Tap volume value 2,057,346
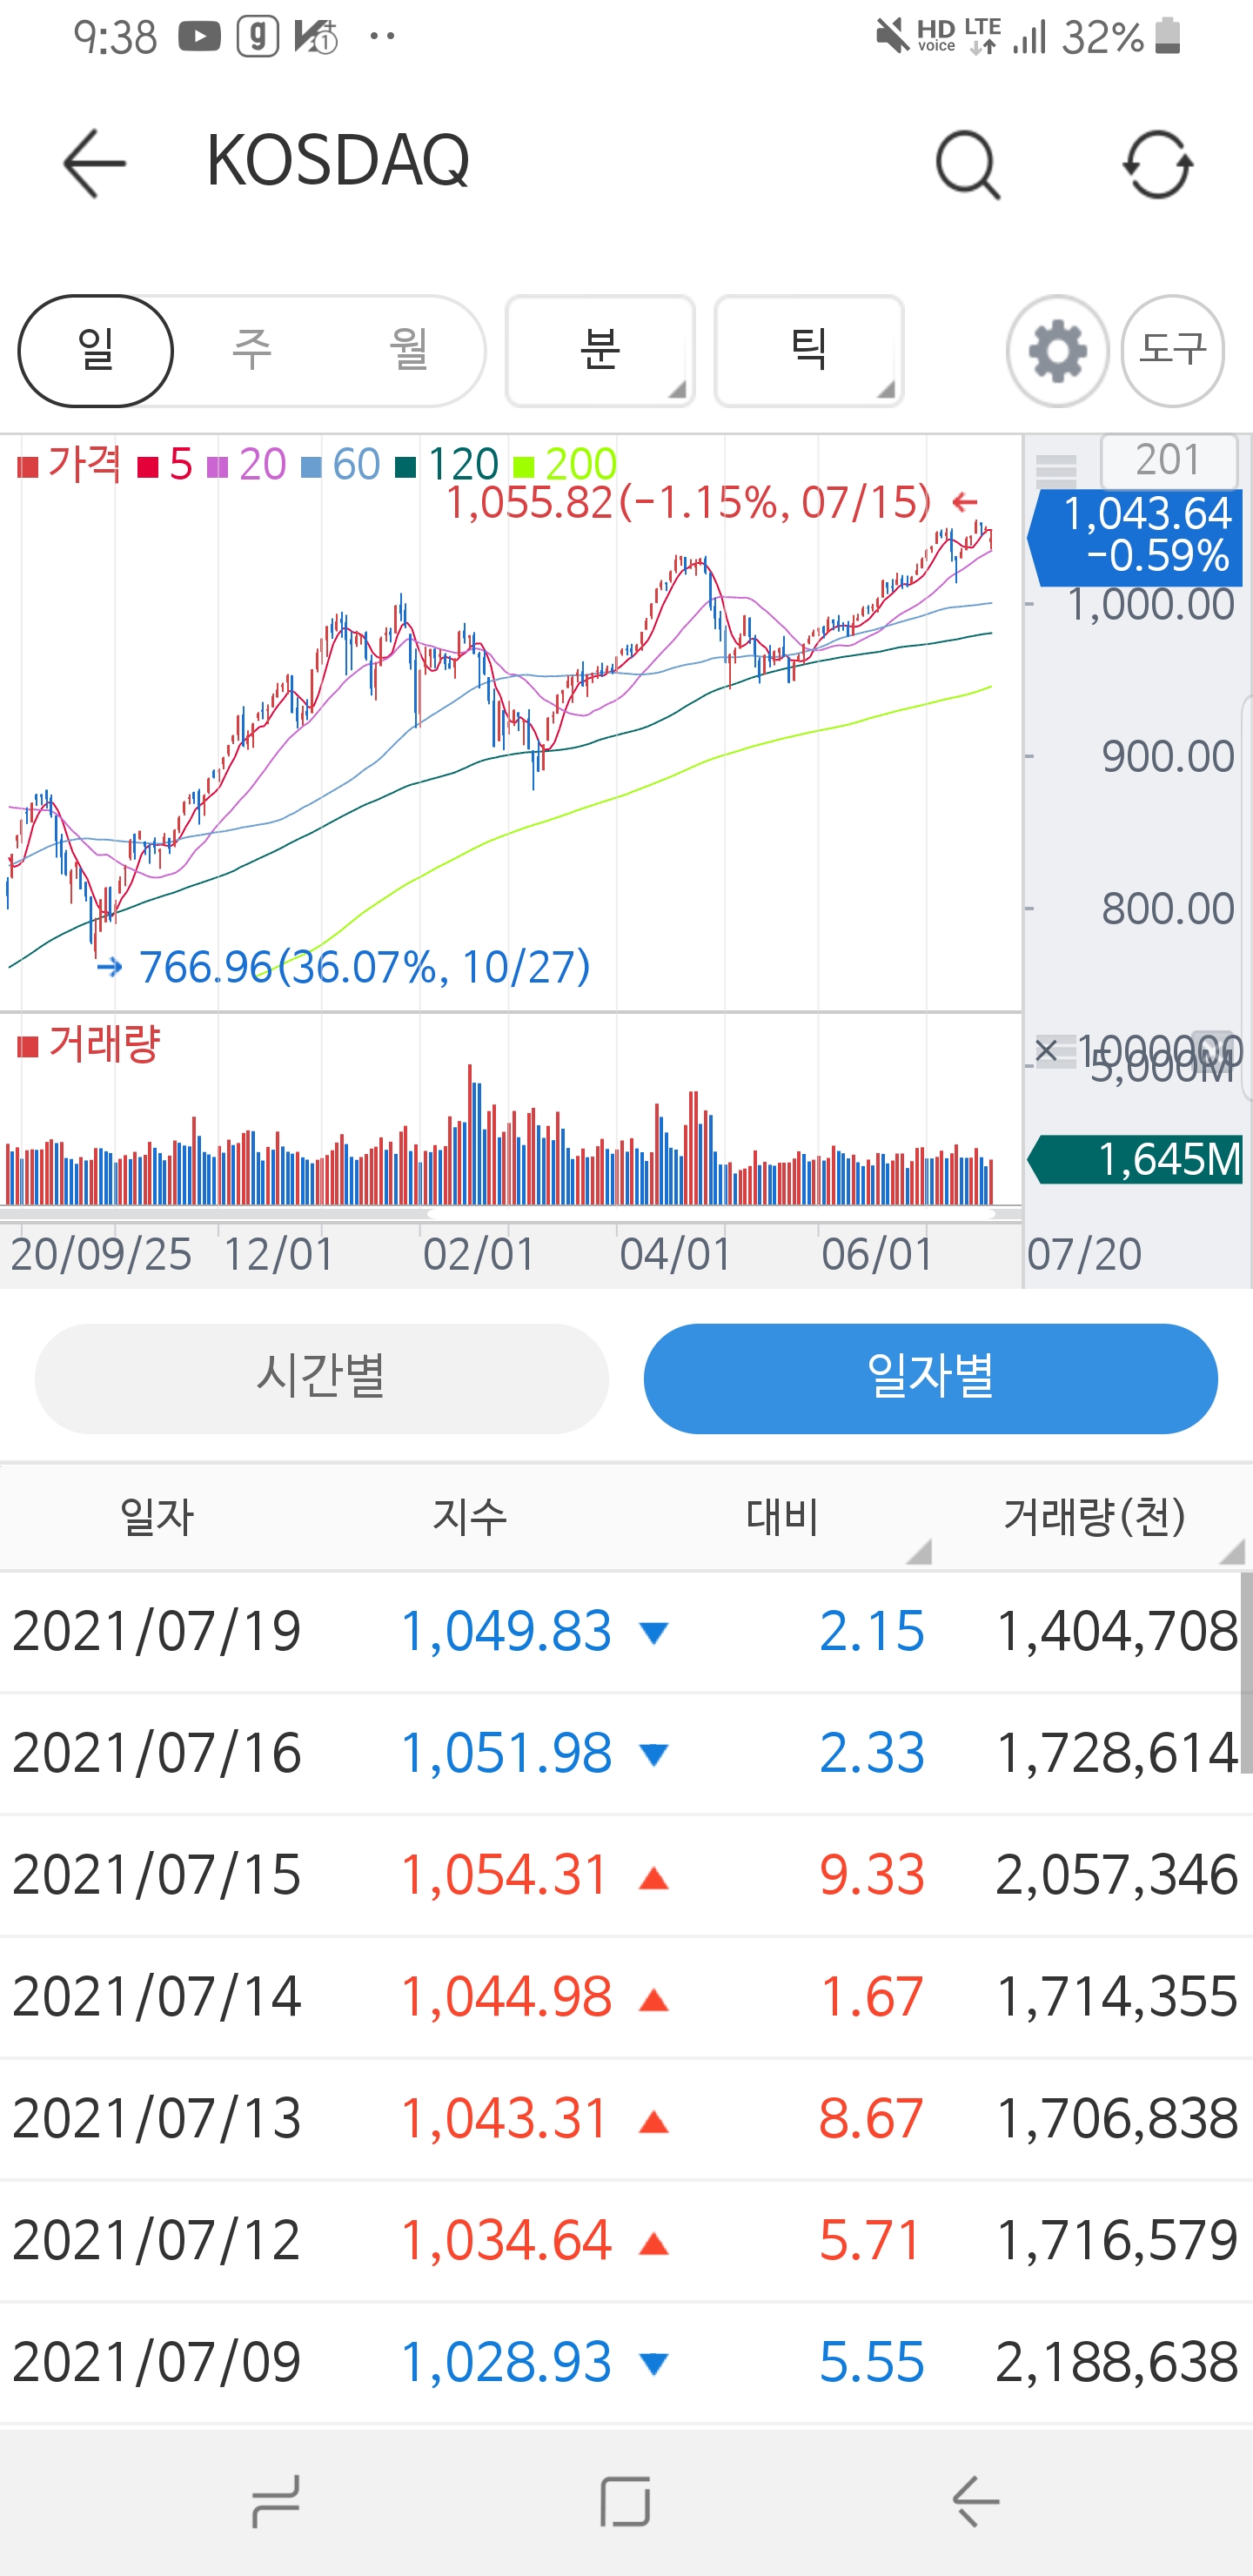This screenshot has width=1253, height=2576. (x=1117, y=1876)
